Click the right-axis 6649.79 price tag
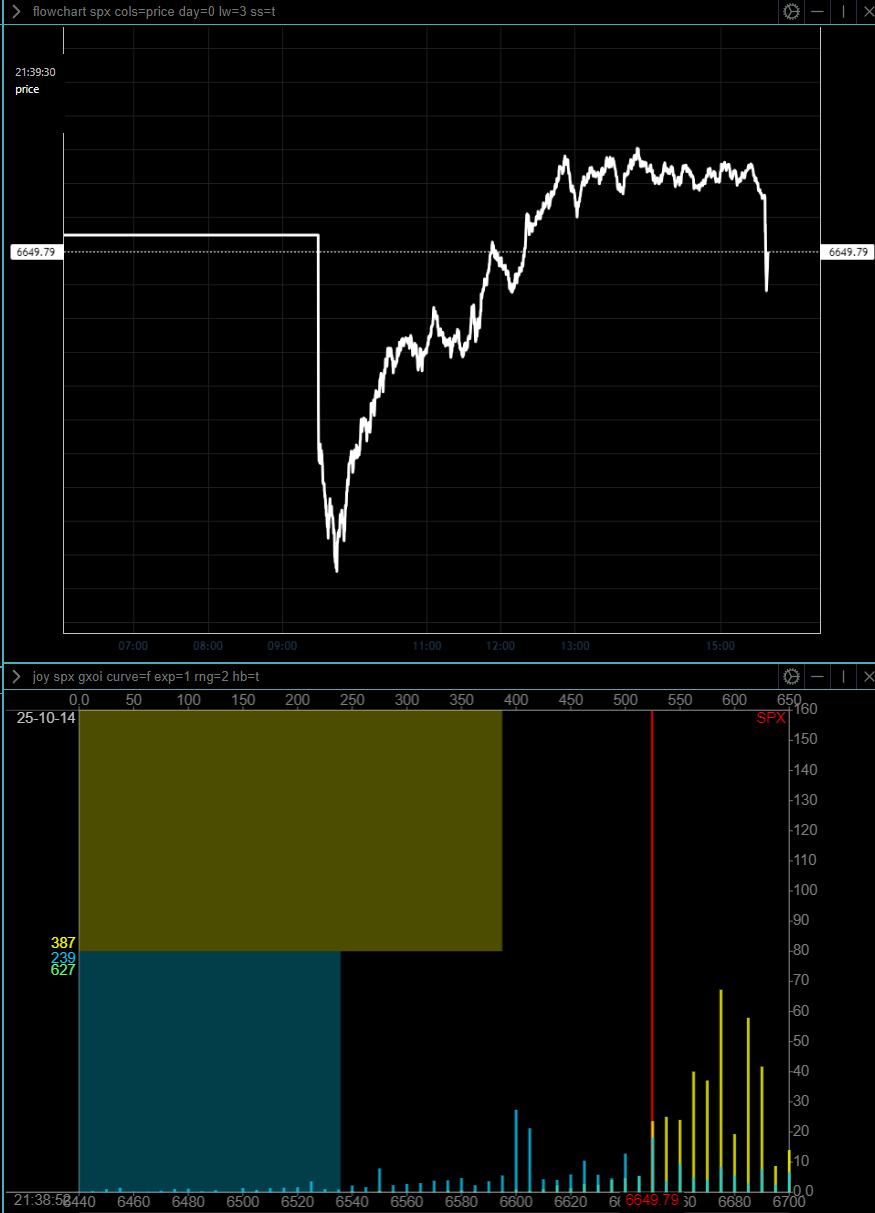 click(846, 252)
